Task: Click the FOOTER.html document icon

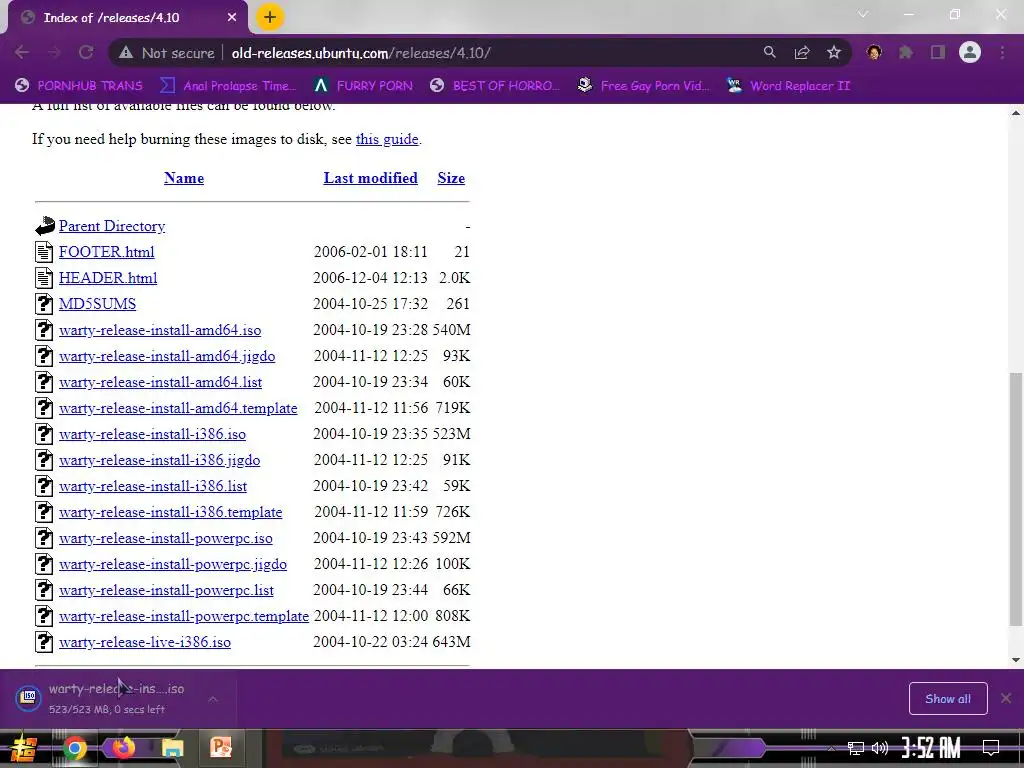Action: point(44,252)
